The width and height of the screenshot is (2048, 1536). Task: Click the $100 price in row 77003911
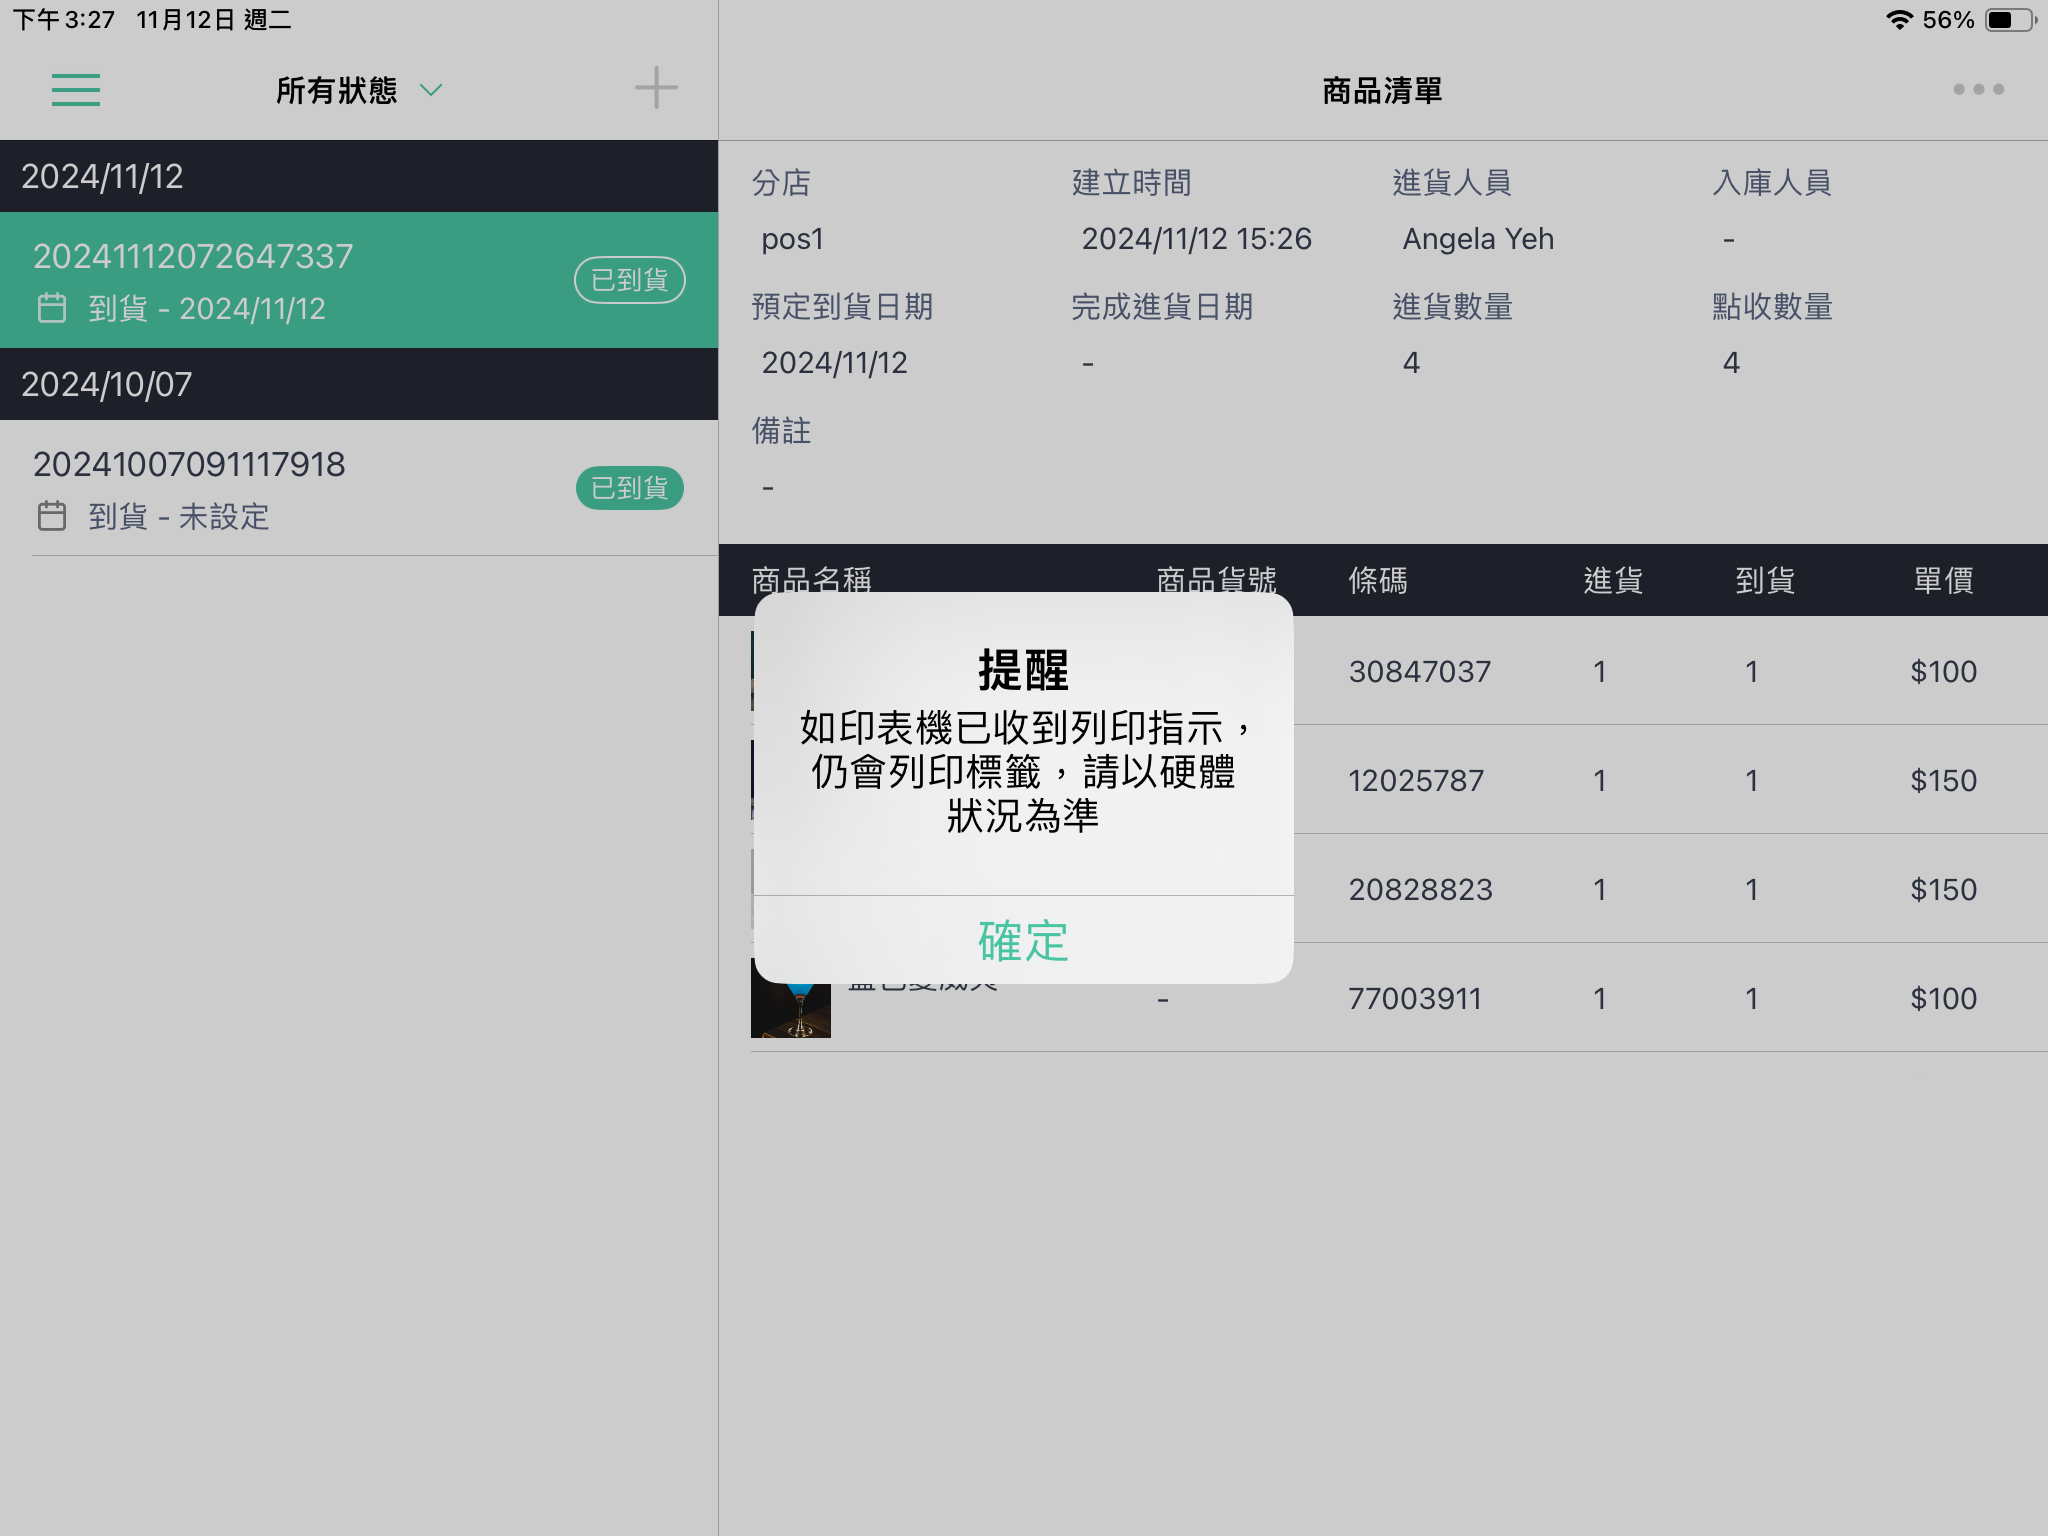coord(1943,998)
